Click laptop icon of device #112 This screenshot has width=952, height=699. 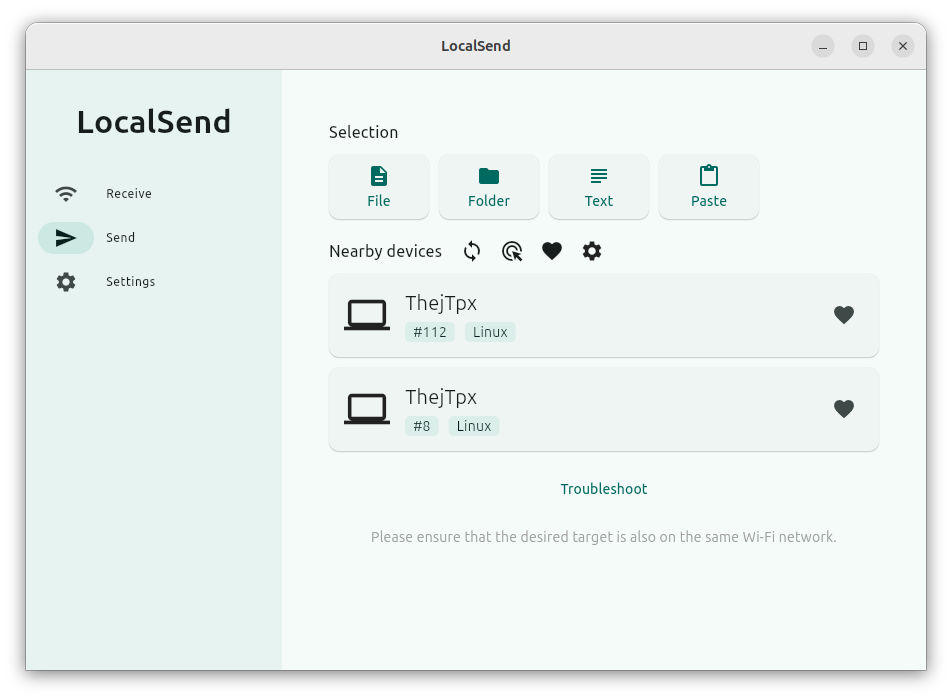367,315
